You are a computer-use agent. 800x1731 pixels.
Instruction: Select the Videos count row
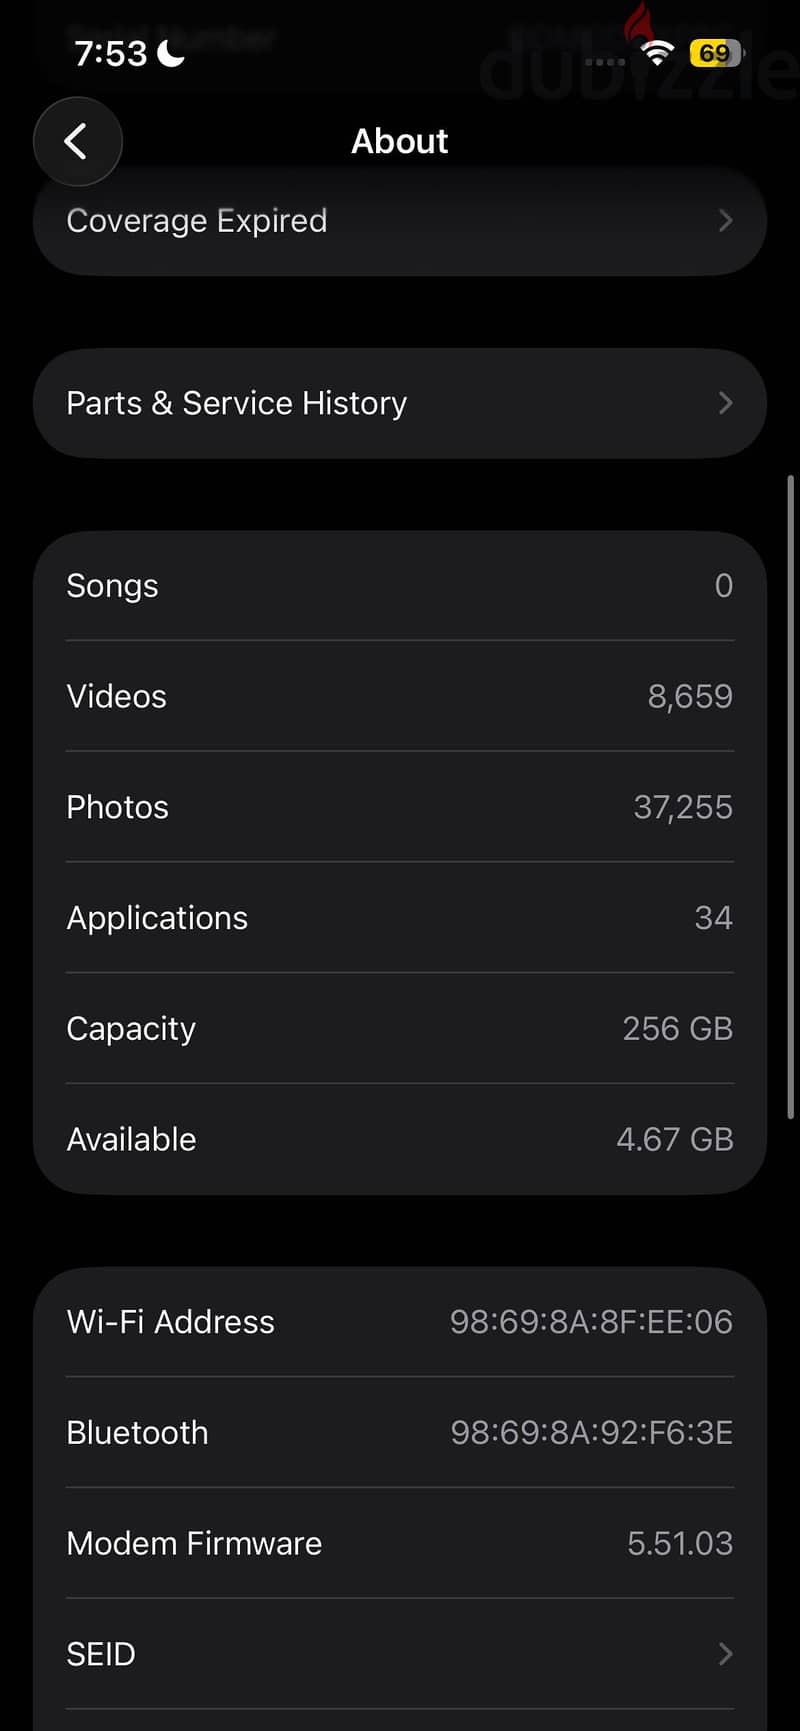click(x=400, y=696)
